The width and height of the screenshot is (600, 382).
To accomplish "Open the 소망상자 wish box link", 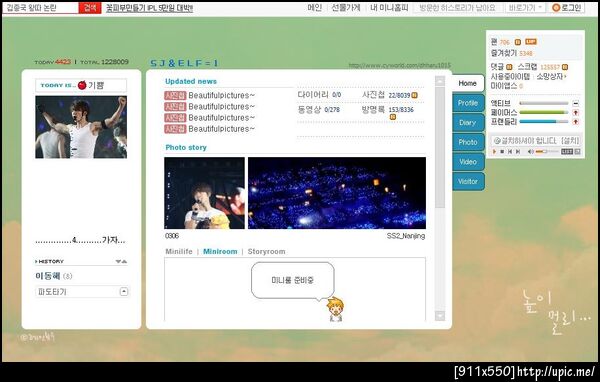I will pos(551,76).
